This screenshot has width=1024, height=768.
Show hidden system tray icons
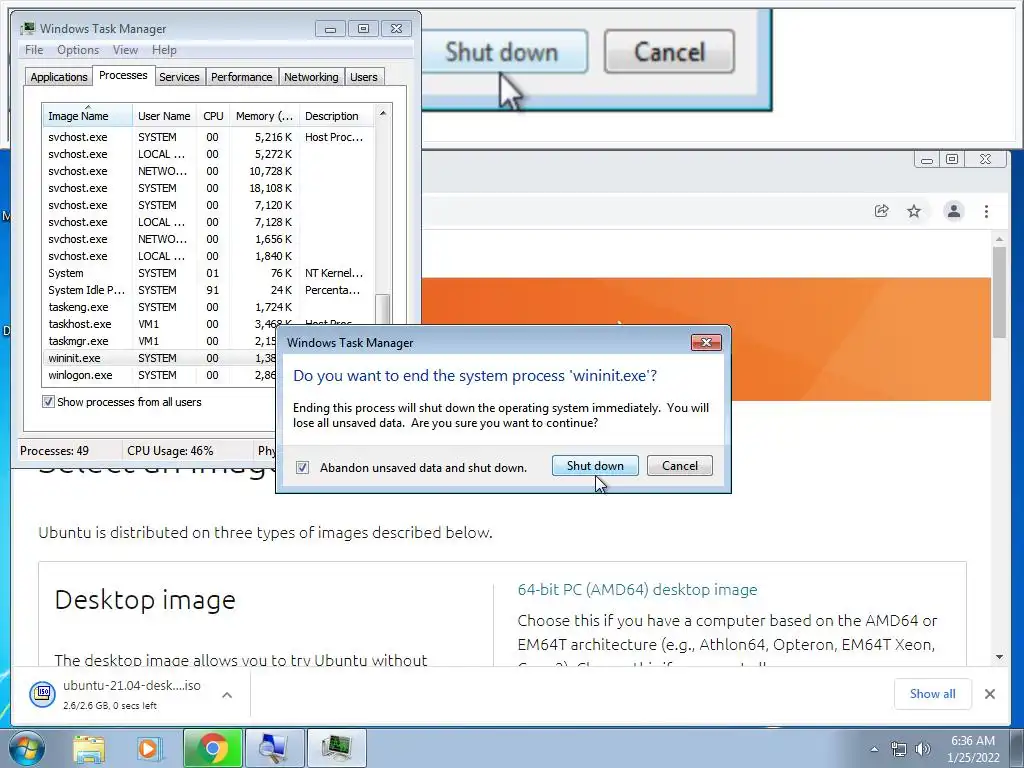click(x=874, y=749)
